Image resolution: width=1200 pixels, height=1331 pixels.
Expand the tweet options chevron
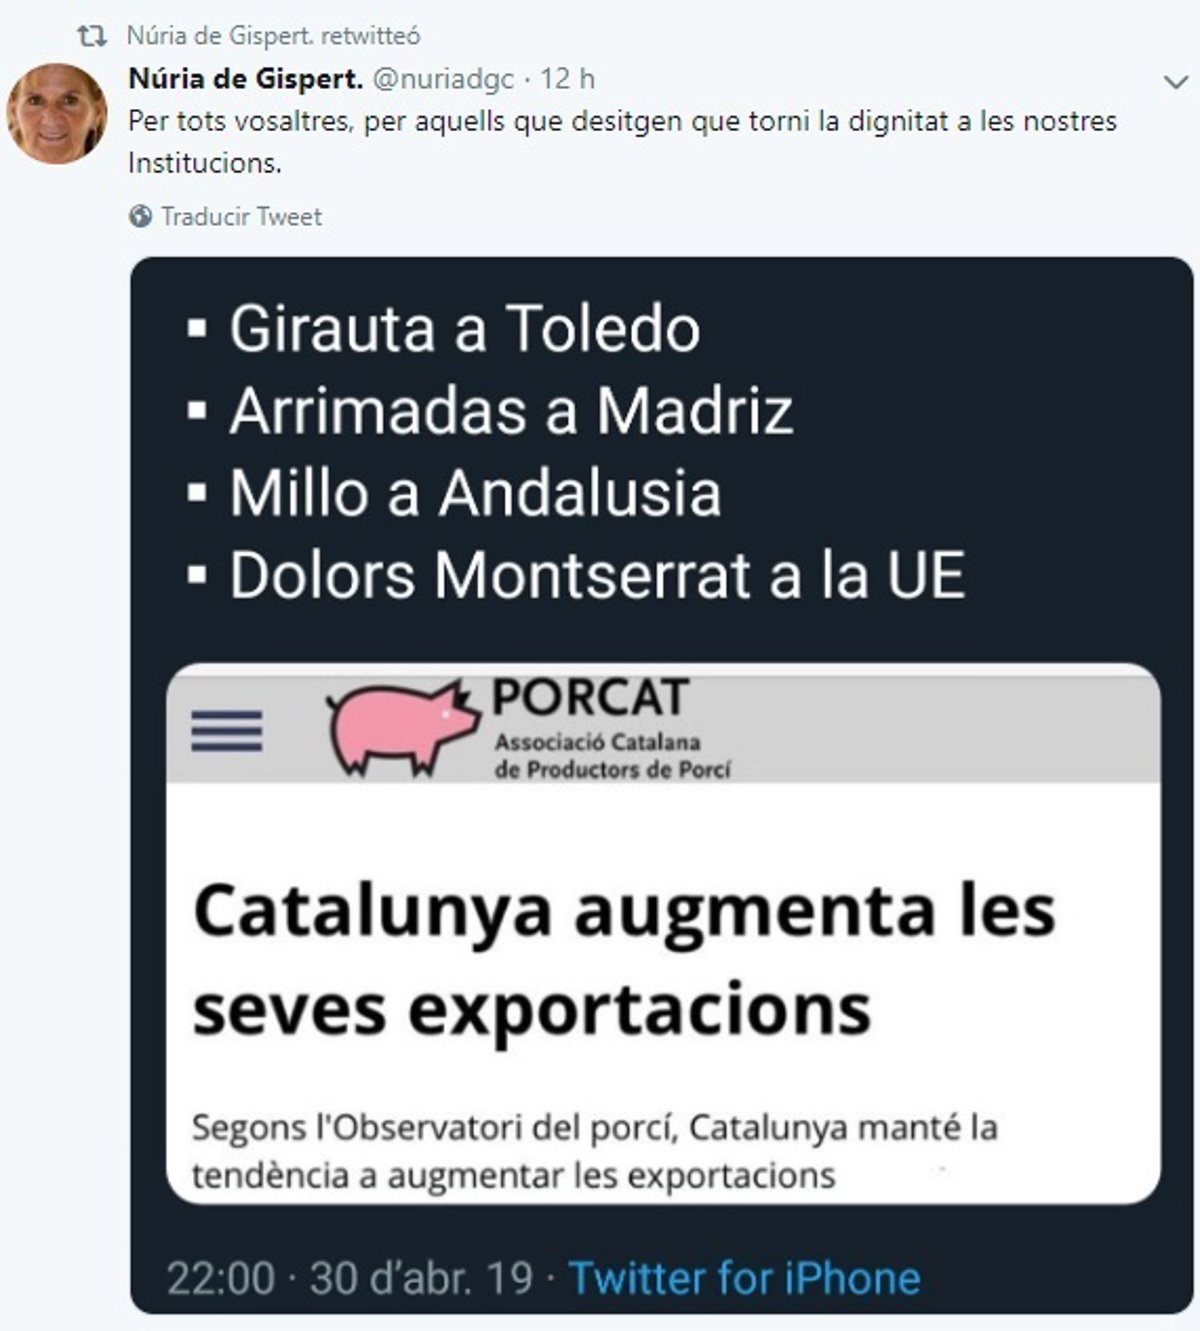[1176, 82]
